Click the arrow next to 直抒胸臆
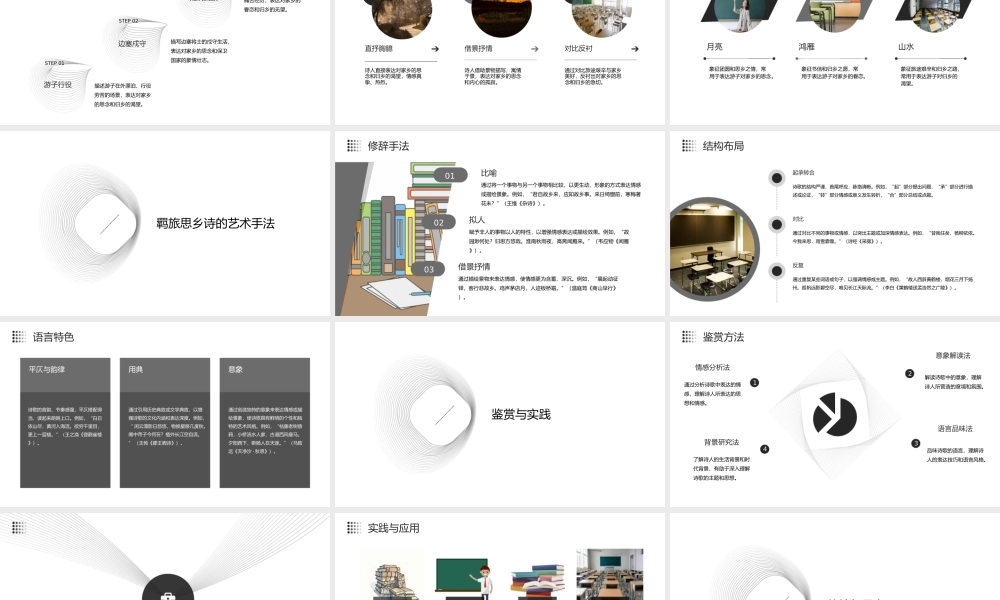Viewport: 1000px width, 600px height. [435, 48]
